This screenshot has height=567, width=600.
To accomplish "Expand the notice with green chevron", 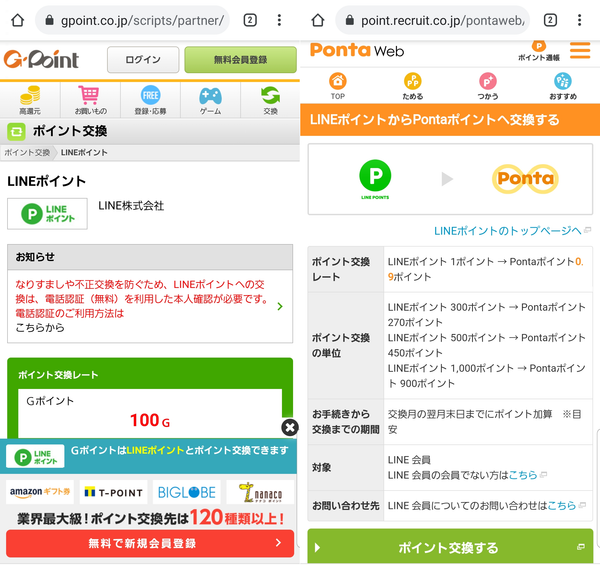I will (280, 306).
